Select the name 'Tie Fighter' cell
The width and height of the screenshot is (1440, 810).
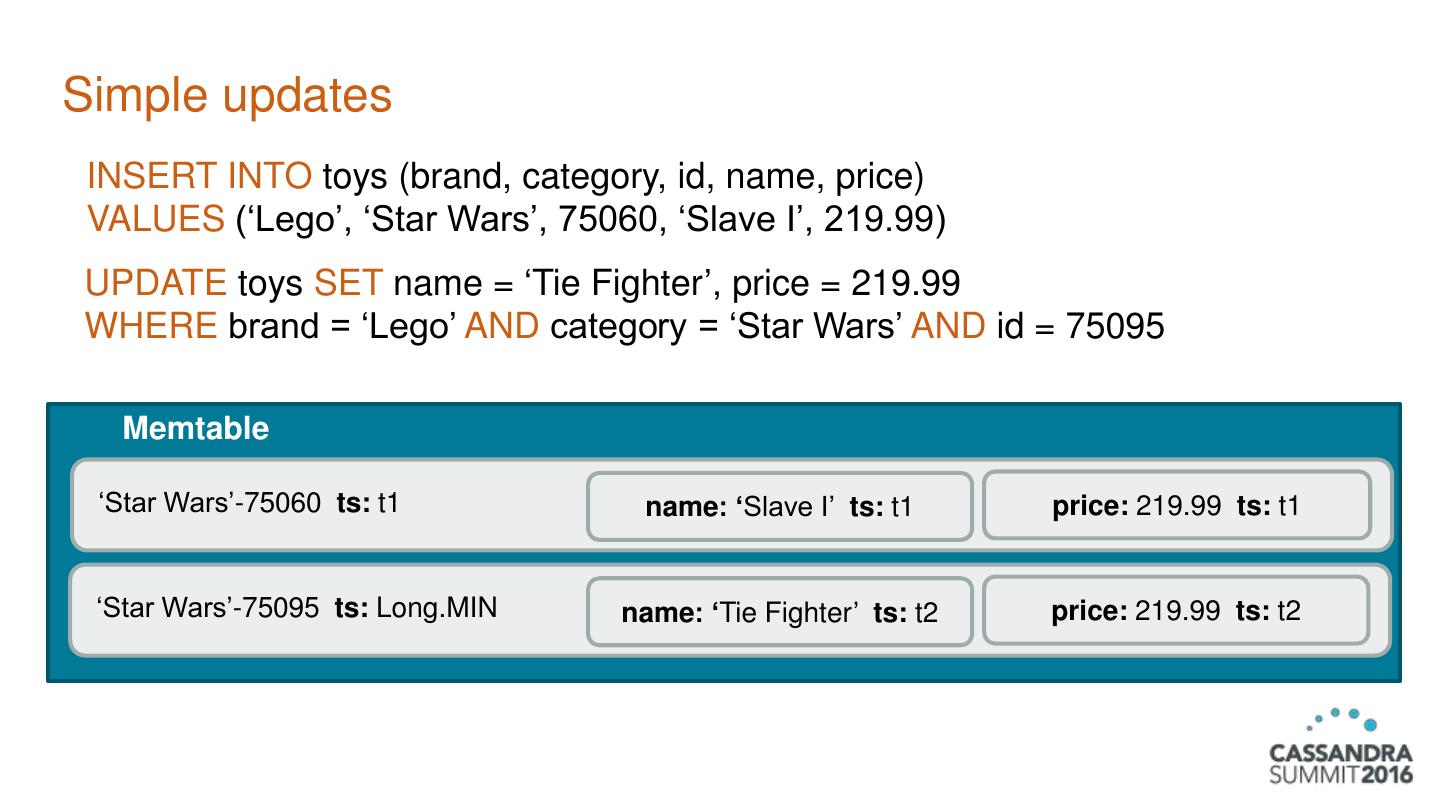pyautogui.click(x=779, y=612)
